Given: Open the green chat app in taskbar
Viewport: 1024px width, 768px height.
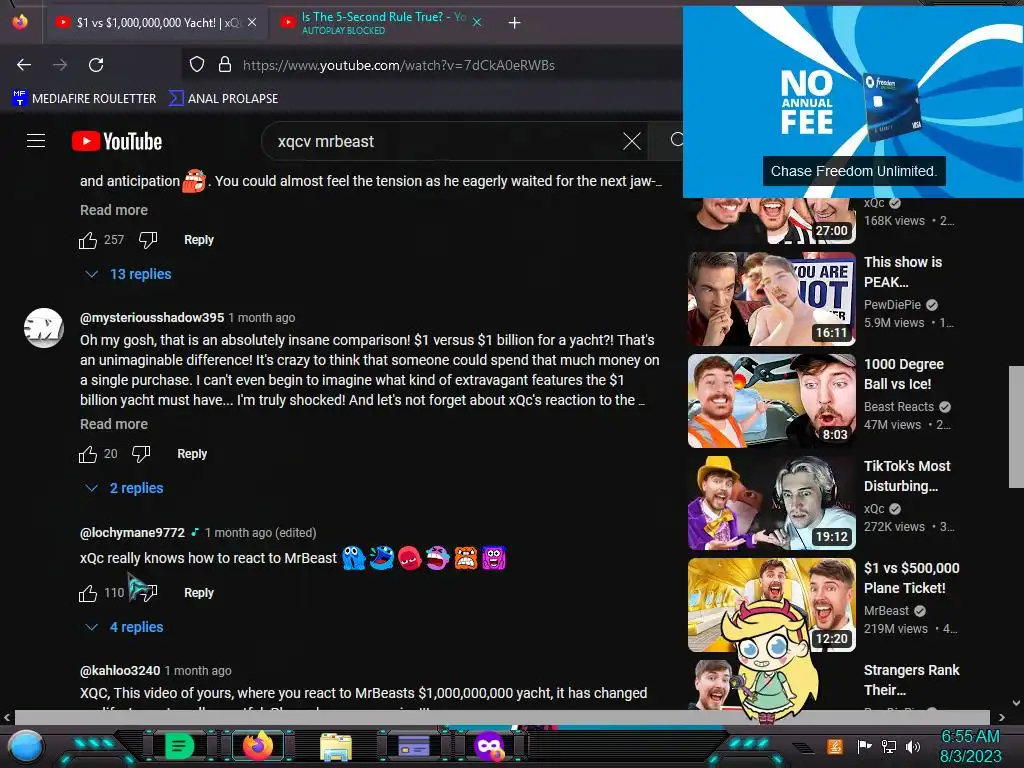Looking at the screenshot, I should [x=179, y=746].
